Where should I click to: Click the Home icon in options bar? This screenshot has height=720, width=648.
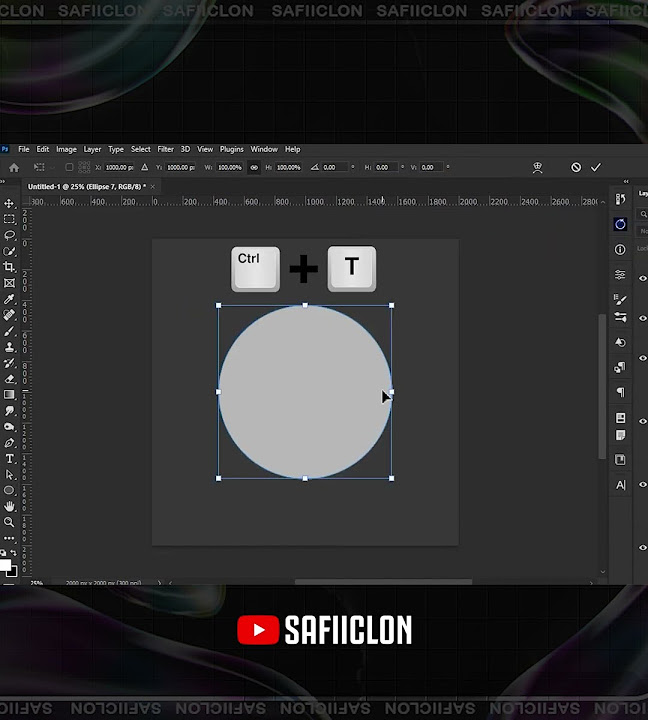14,168
